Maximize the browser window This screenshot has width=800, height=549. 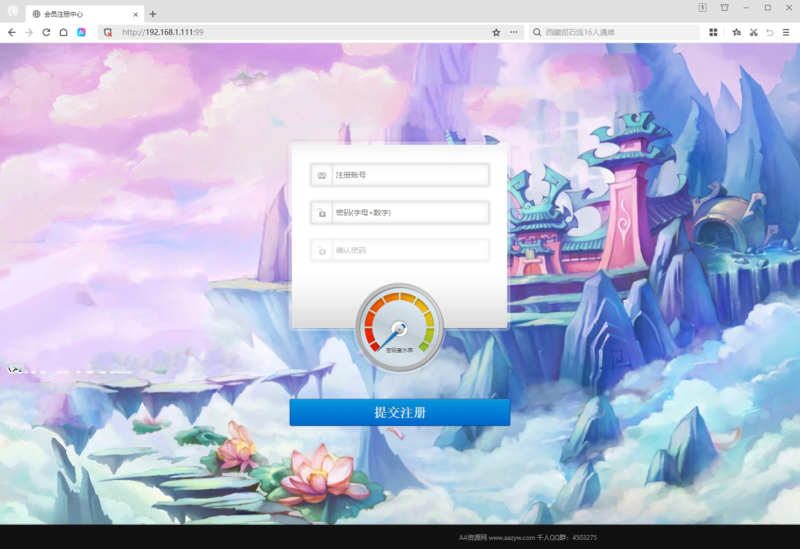[x=767, y=8]
